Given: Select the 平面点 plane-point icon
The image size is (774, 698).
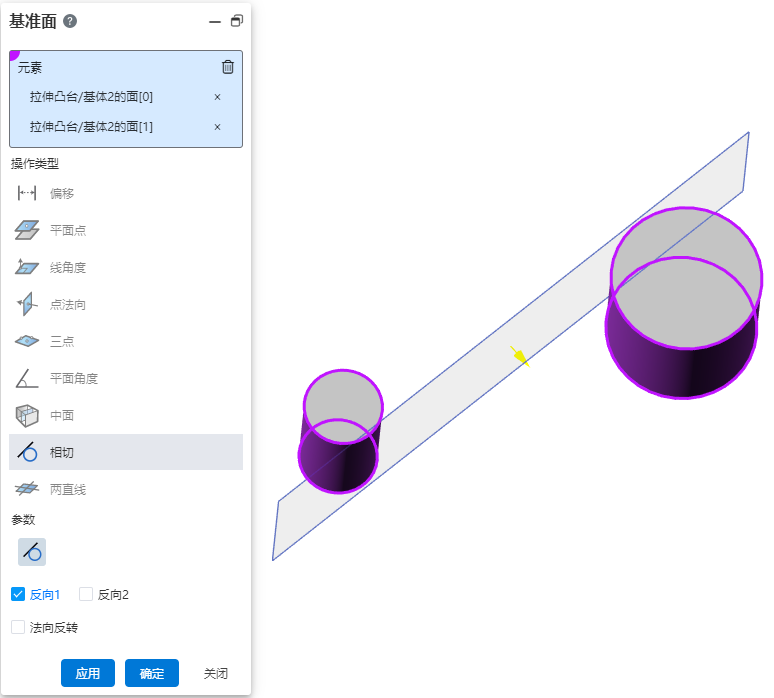Looking at the screenshot, I should pyautogui.click(x=27, y=230).
